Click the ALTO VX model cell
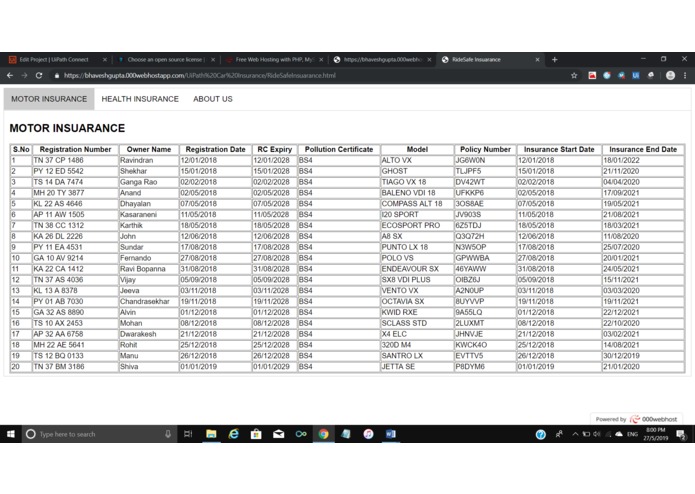The width and height of the screenshot is (695, 494). click(x=417, y=160)
